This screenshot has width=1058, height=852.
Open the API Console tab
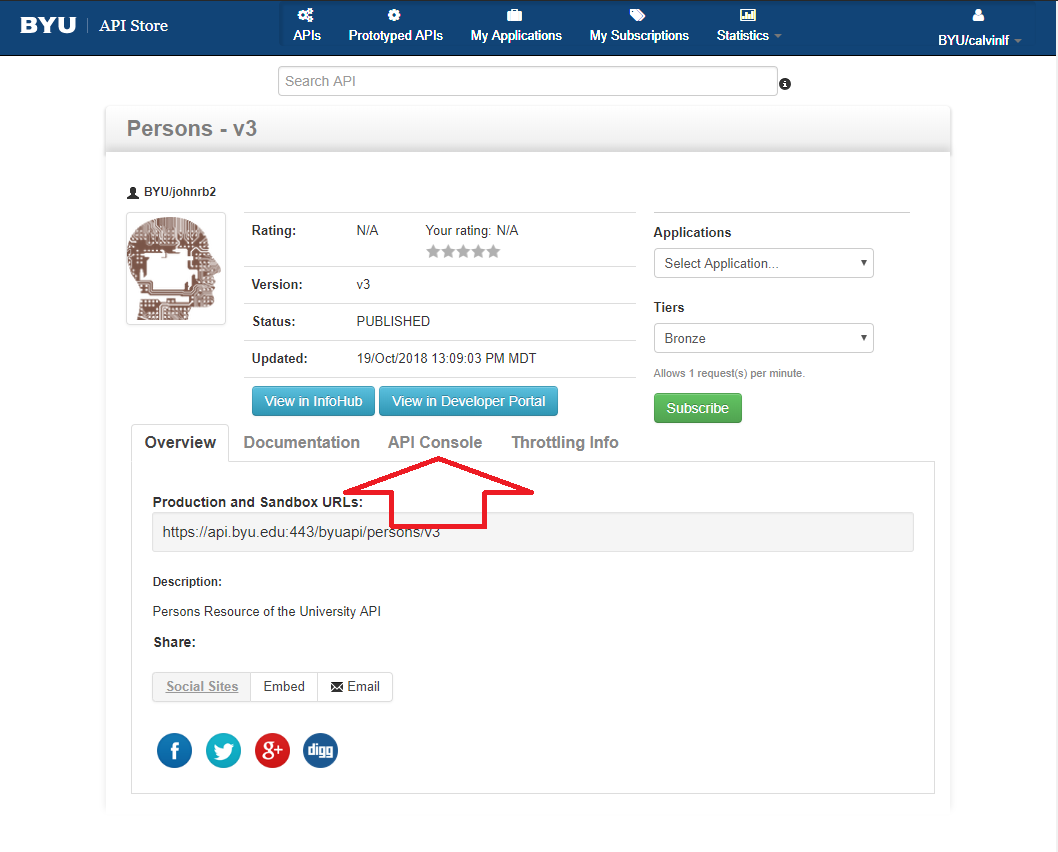click(435, 443)
